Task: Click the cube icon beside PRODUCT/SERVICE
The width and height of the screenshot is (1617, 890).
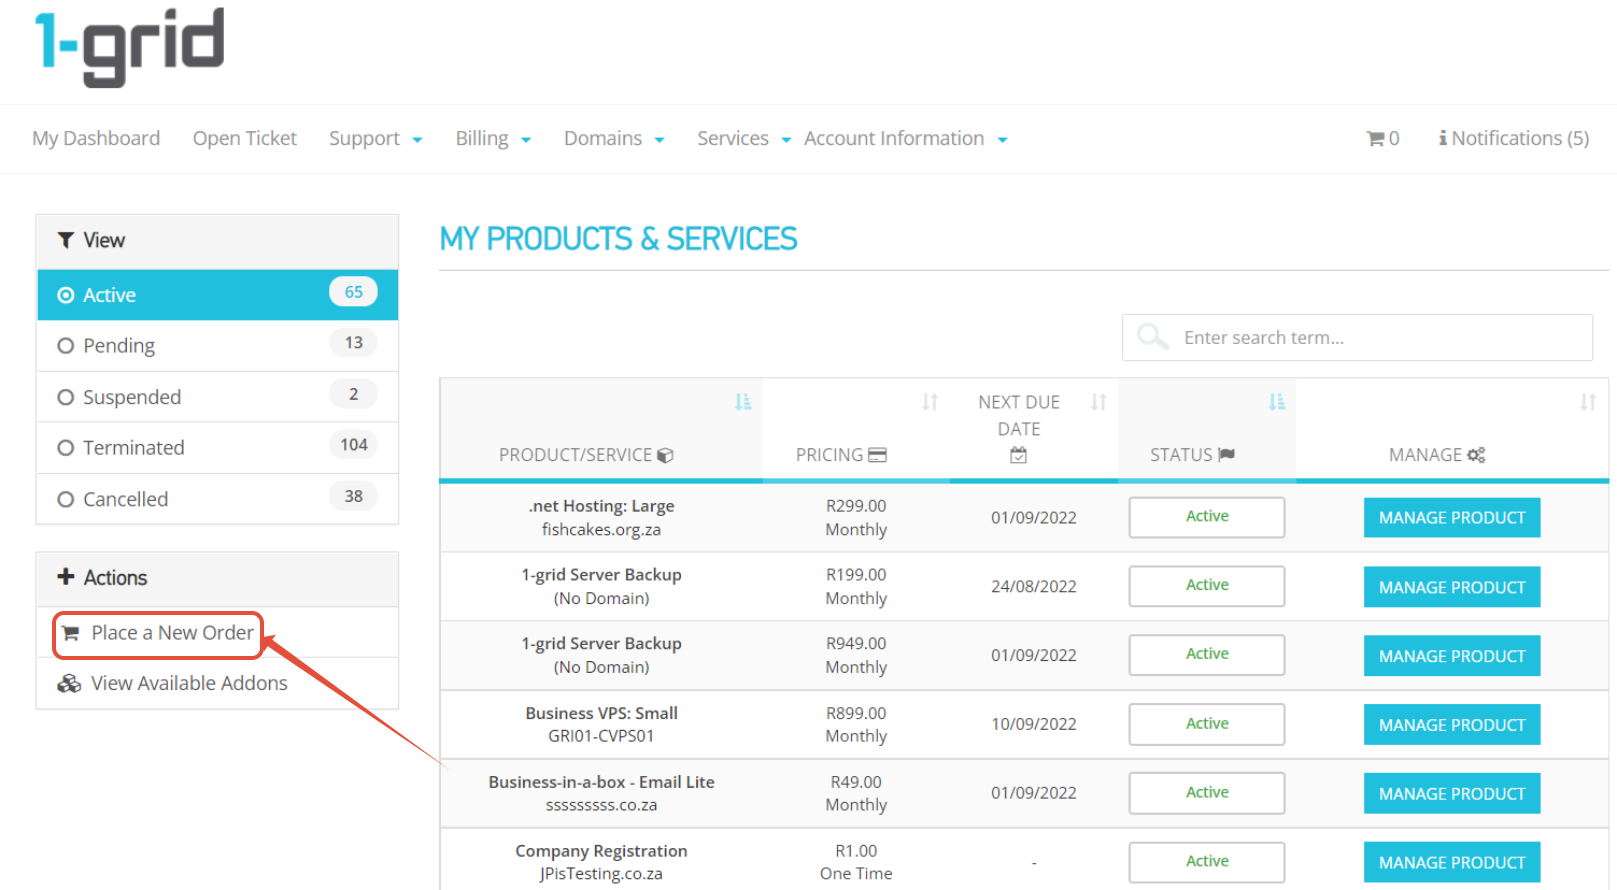Action: pos(665,455)
